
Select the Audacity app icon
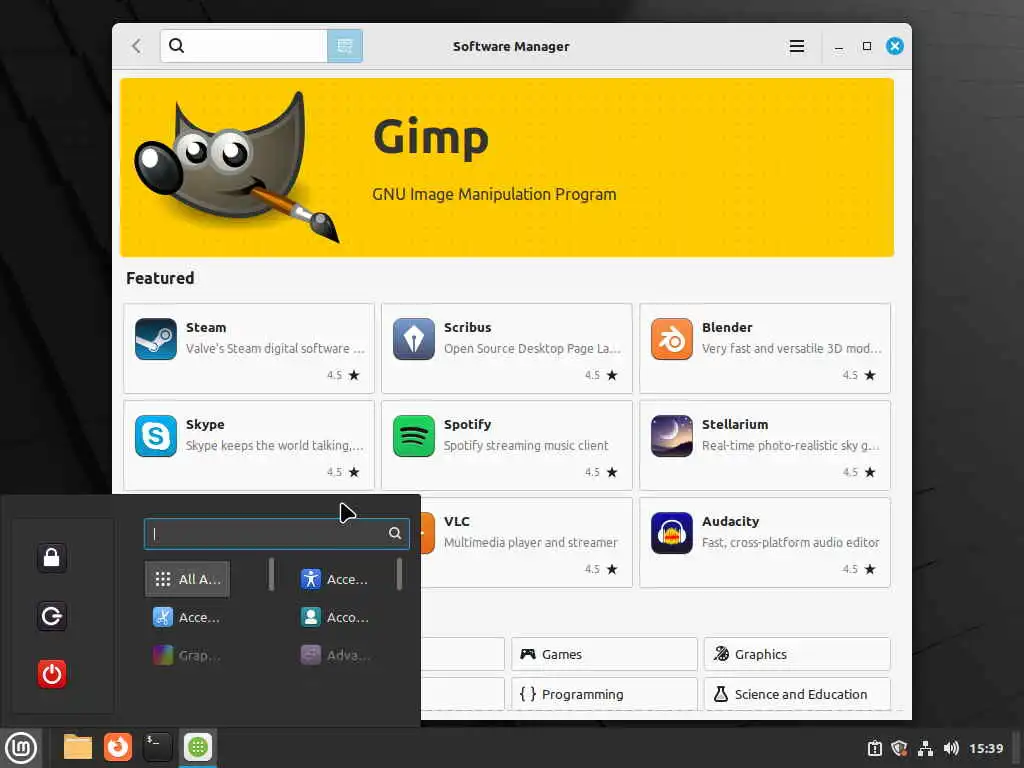coord(671,533)
